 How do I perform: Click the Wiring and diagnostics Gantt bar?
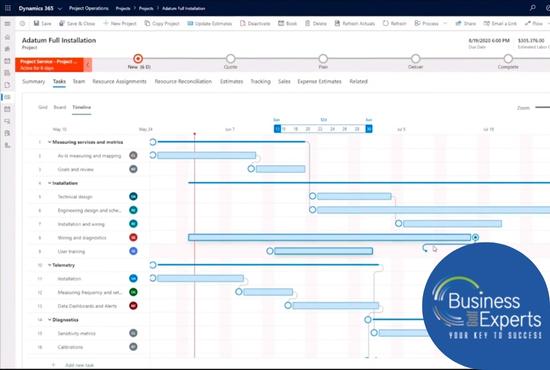tap(329, 237)
